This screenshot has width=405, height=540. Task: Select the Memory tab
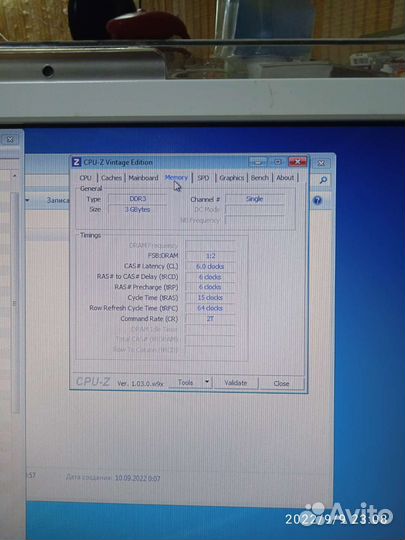pos(176,178)
